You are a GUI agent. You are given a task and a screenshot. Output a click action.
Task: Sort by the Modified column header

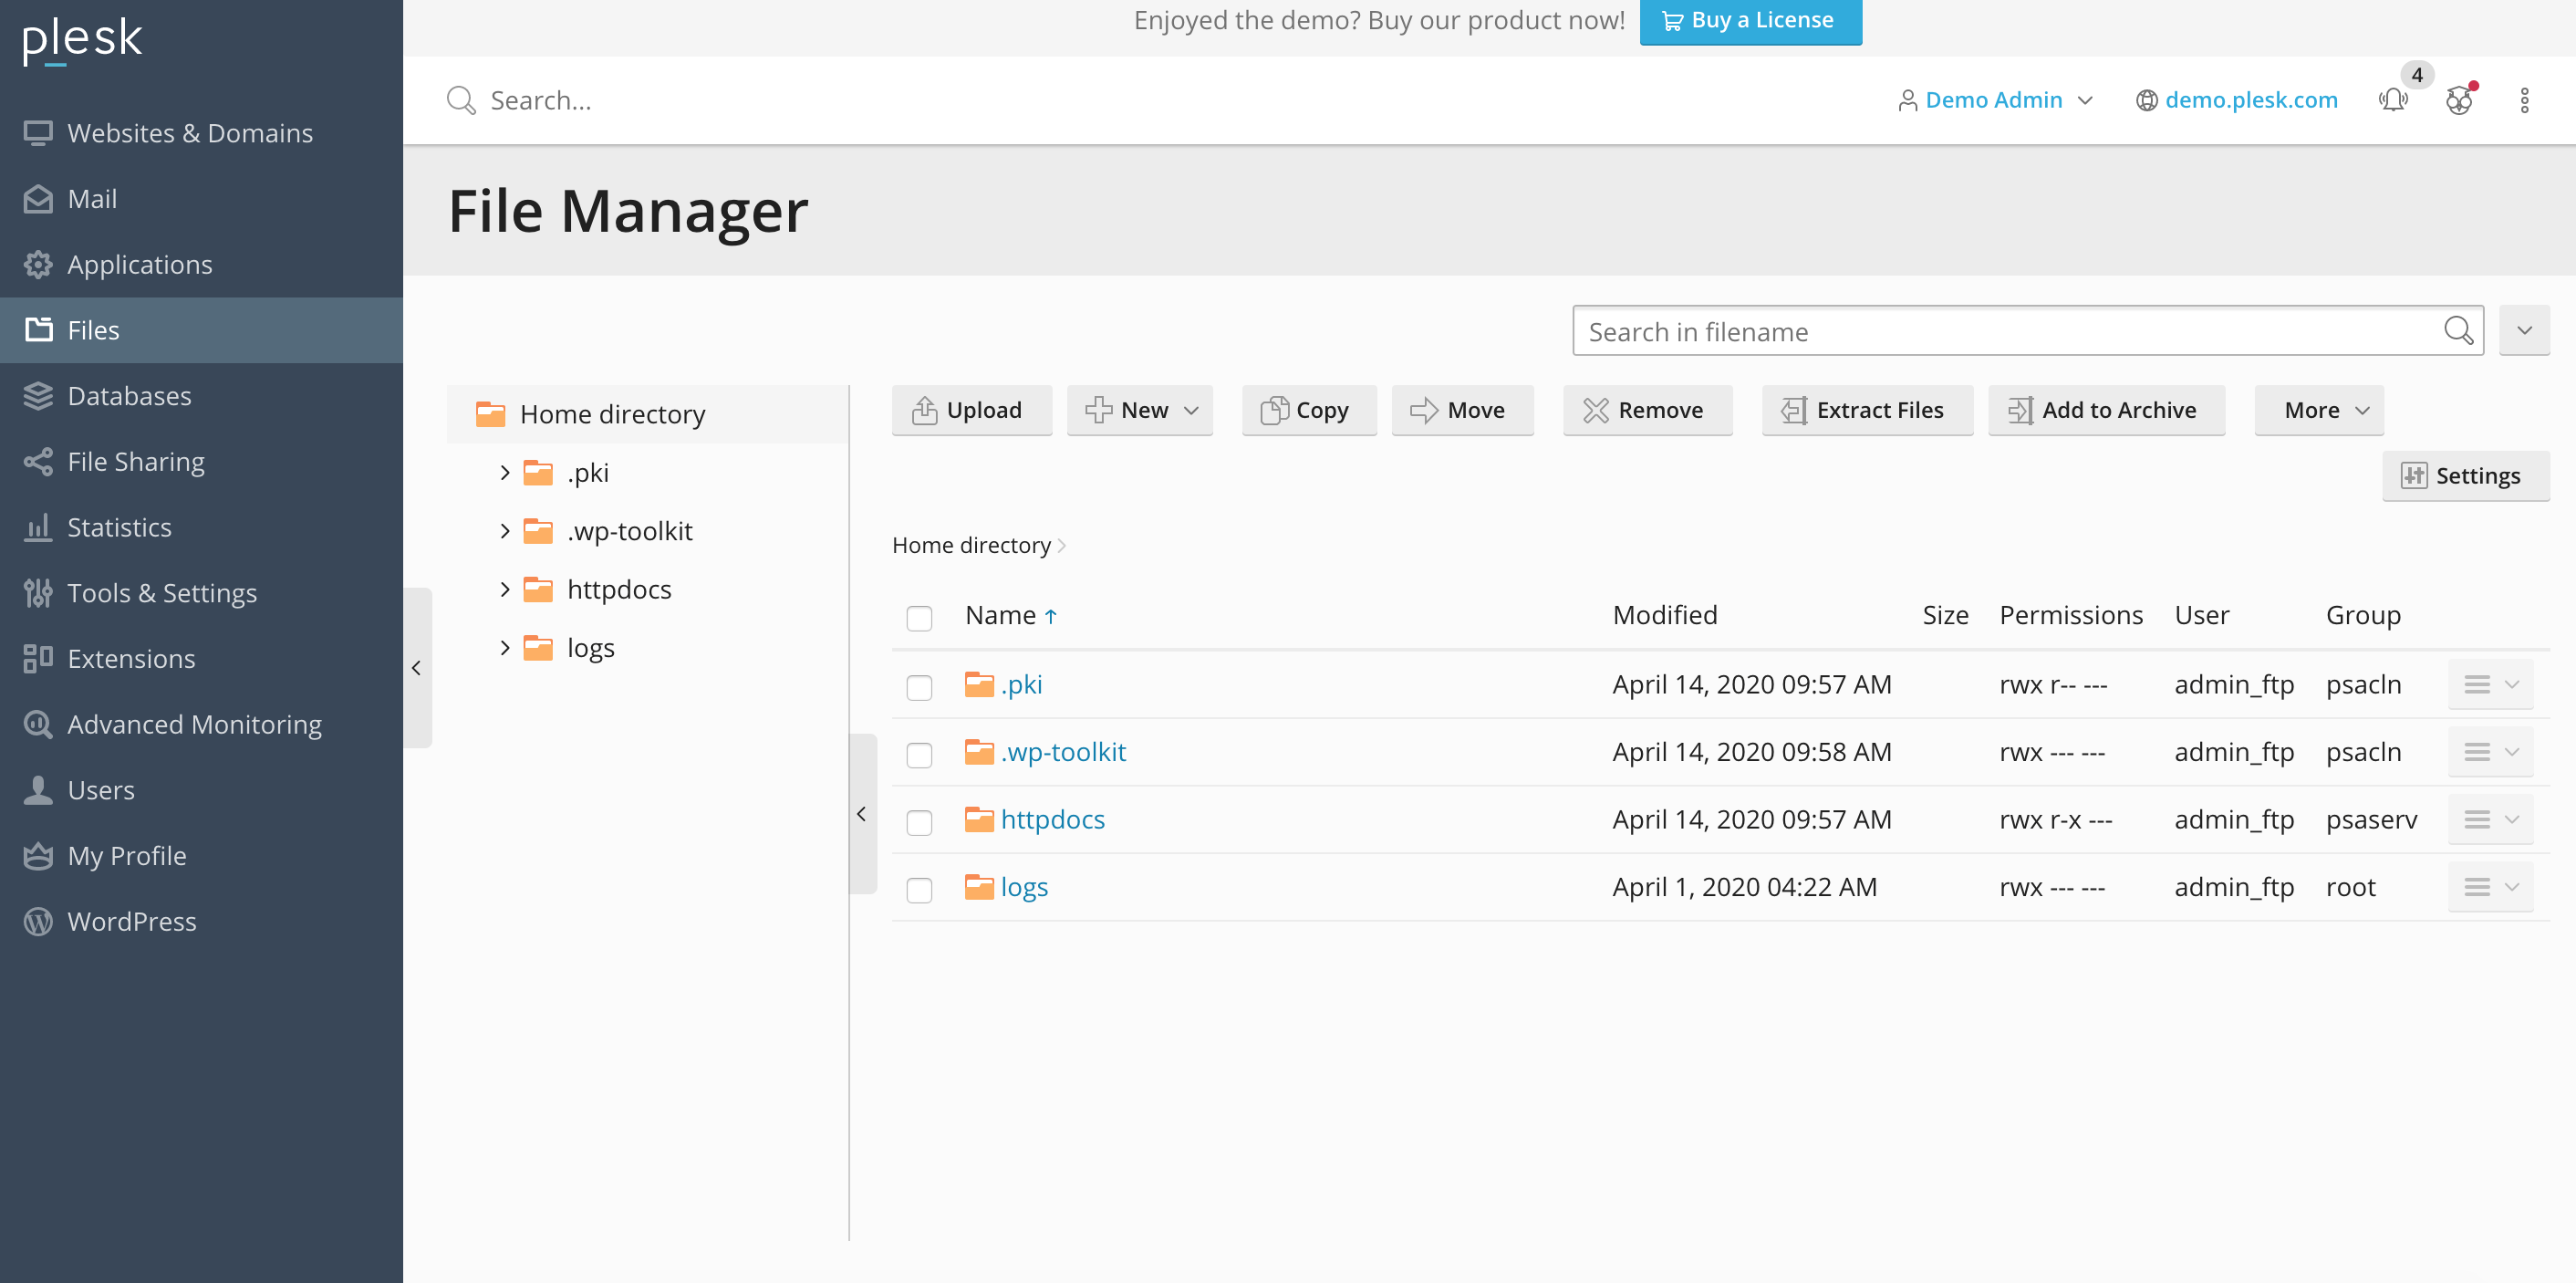click(x=1665, y=615)
